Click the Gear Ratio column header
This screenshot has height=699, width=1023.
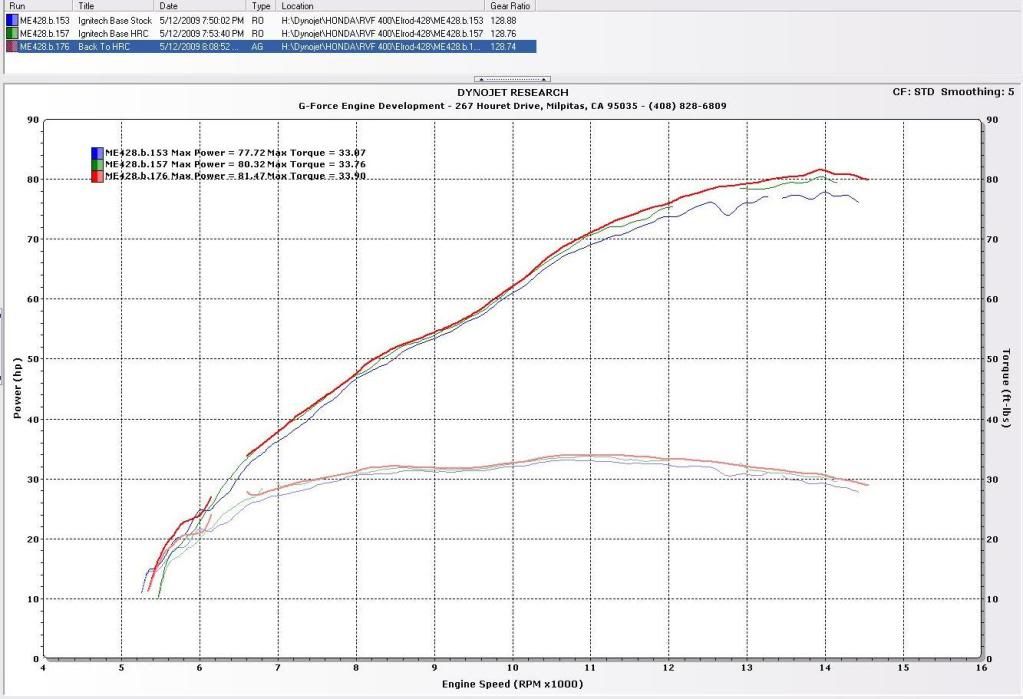click(x=511, y=6)
